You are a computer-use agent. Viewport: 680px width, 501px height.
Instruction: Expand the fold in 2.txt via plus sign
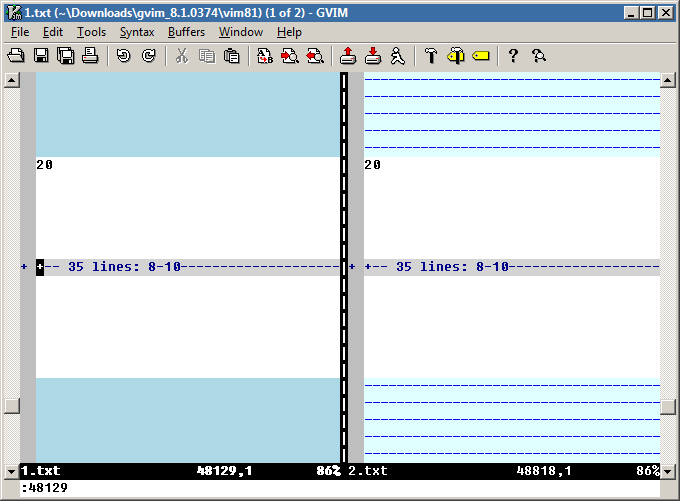[x=352, y=267]
